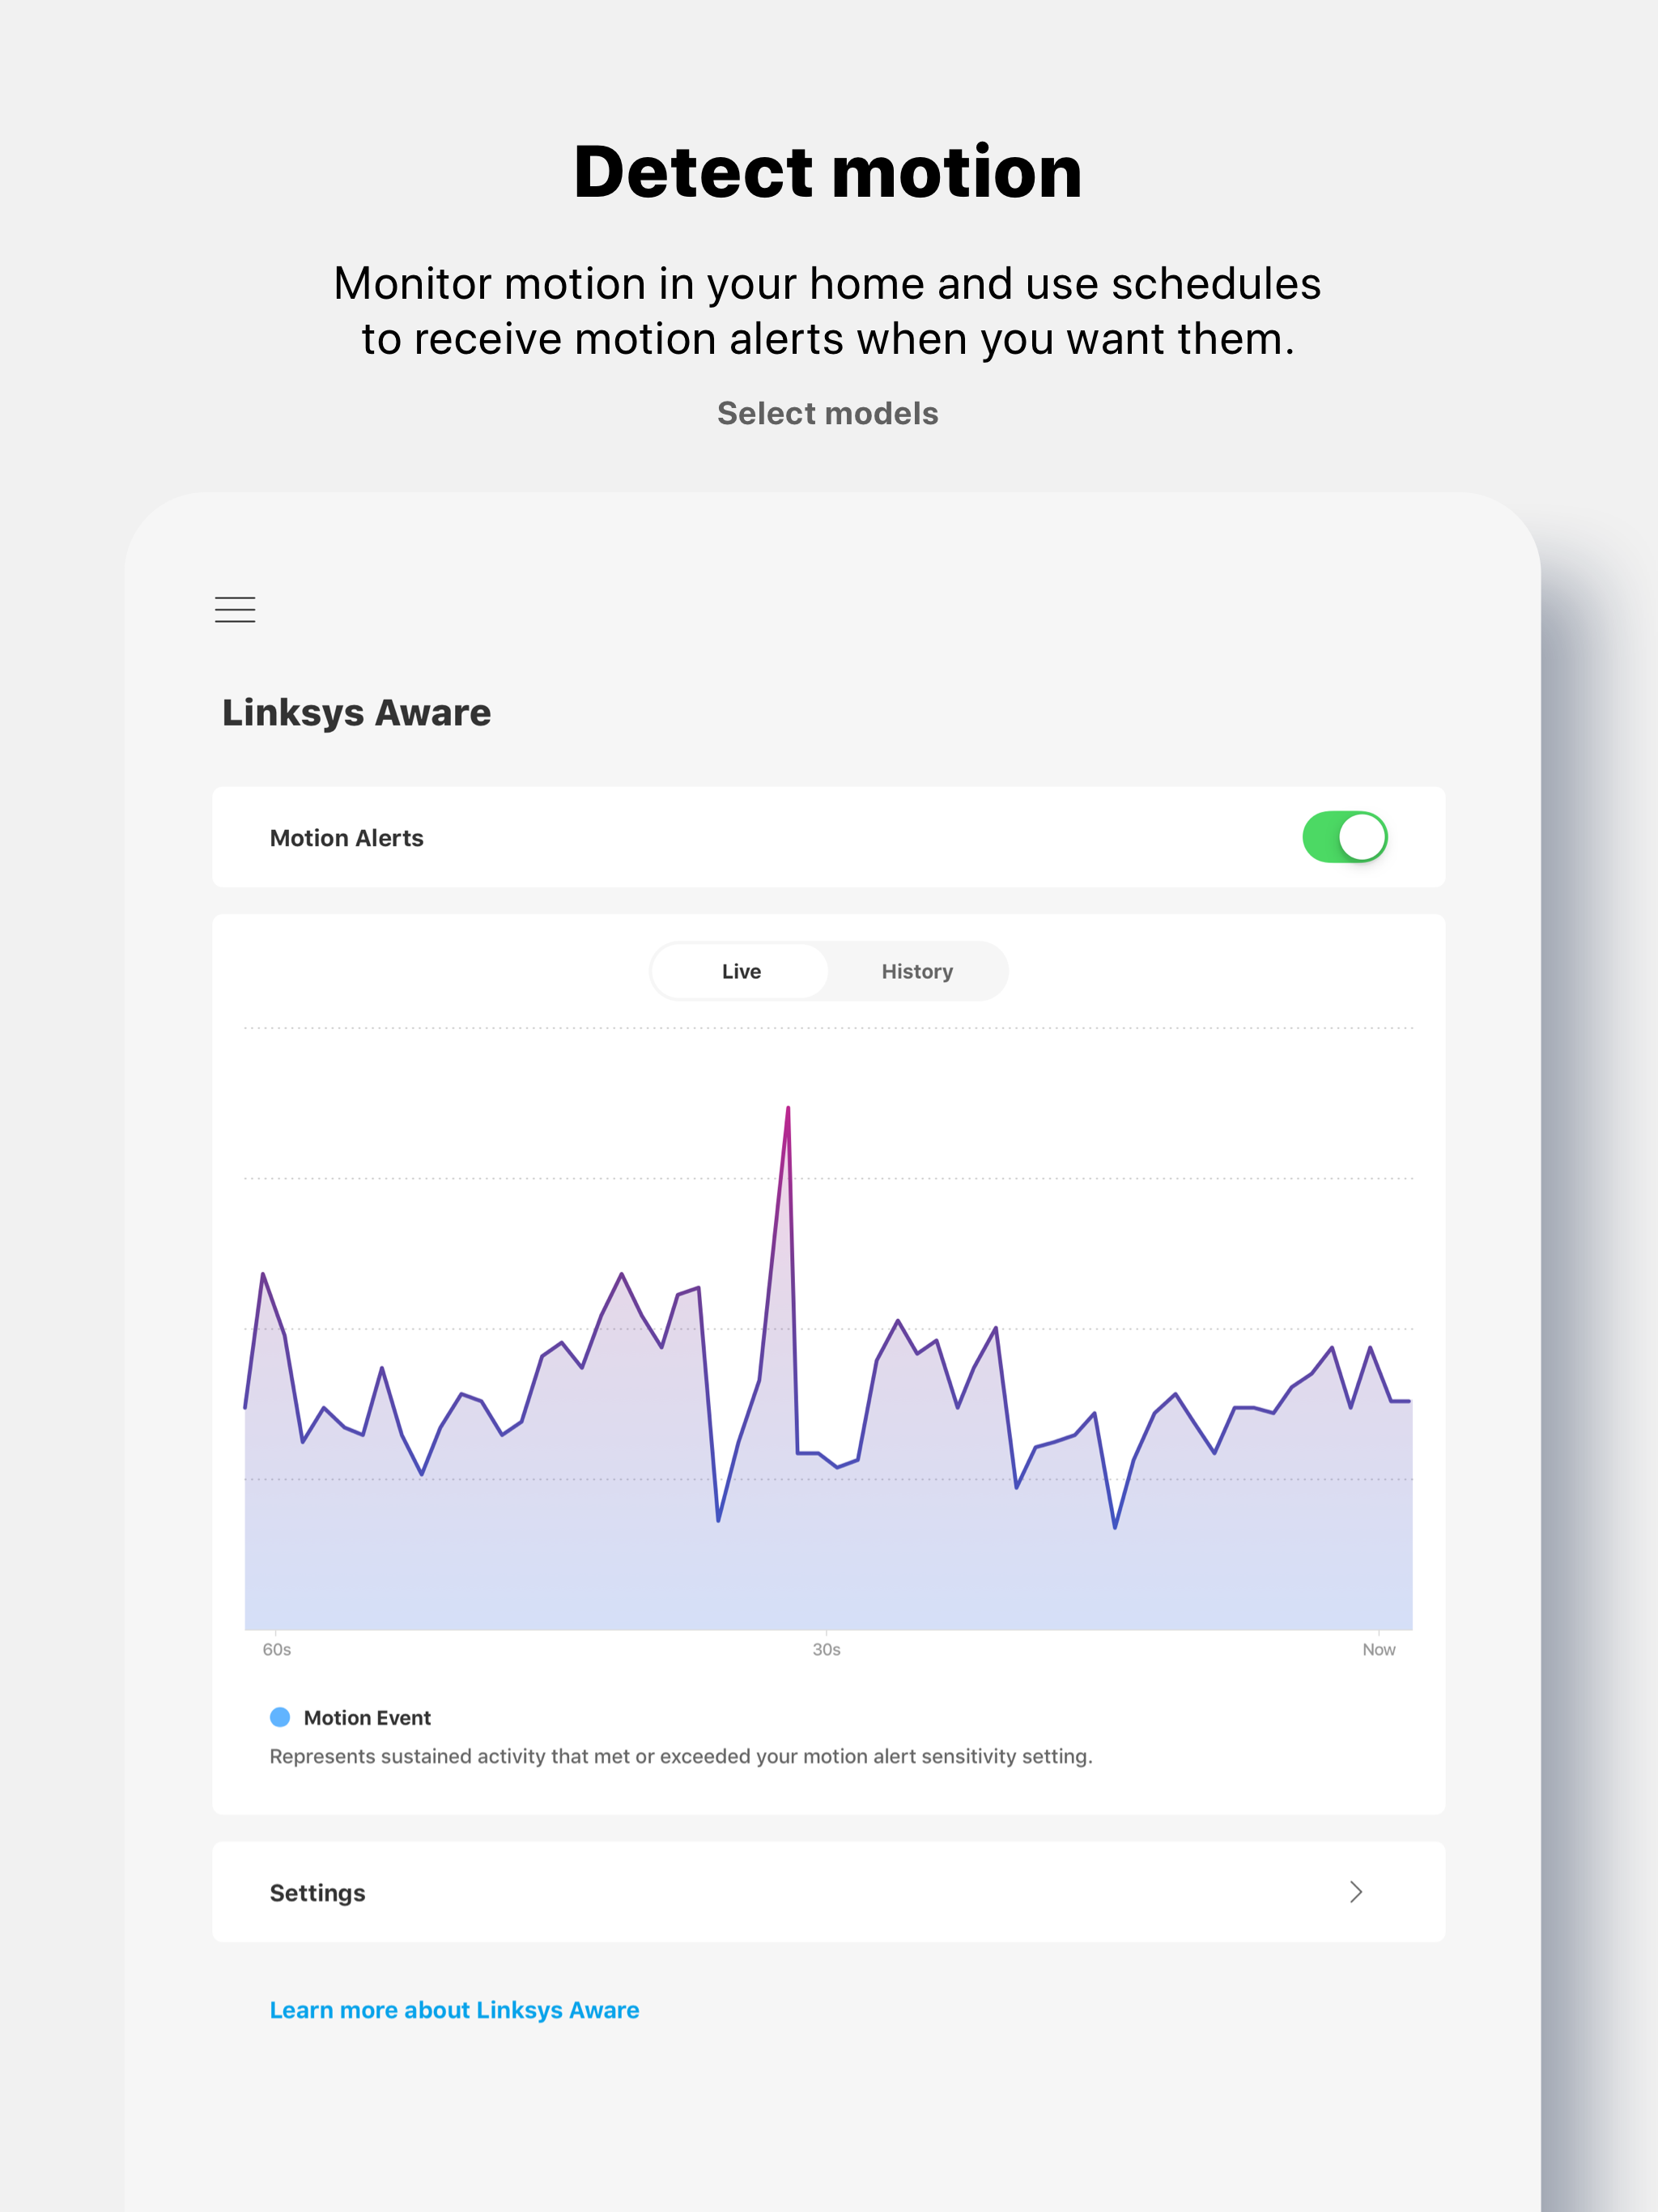This screenshot has width=1658, height=2212.
Task: Click the Motion Alerts label
Action: pos(345,837)
